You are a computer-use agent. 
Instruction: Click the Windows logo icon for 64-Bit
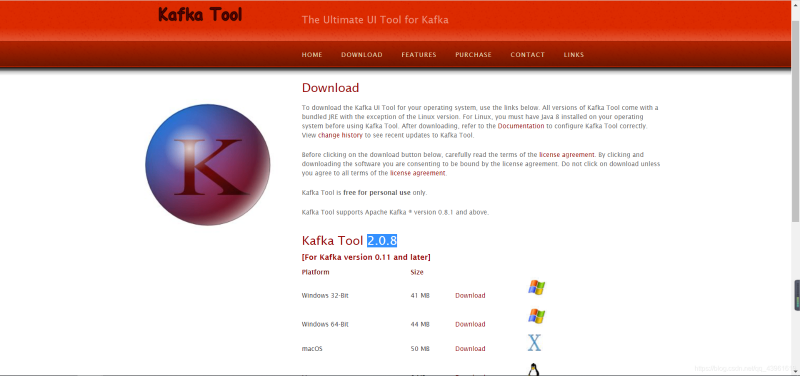pos(536,316)
